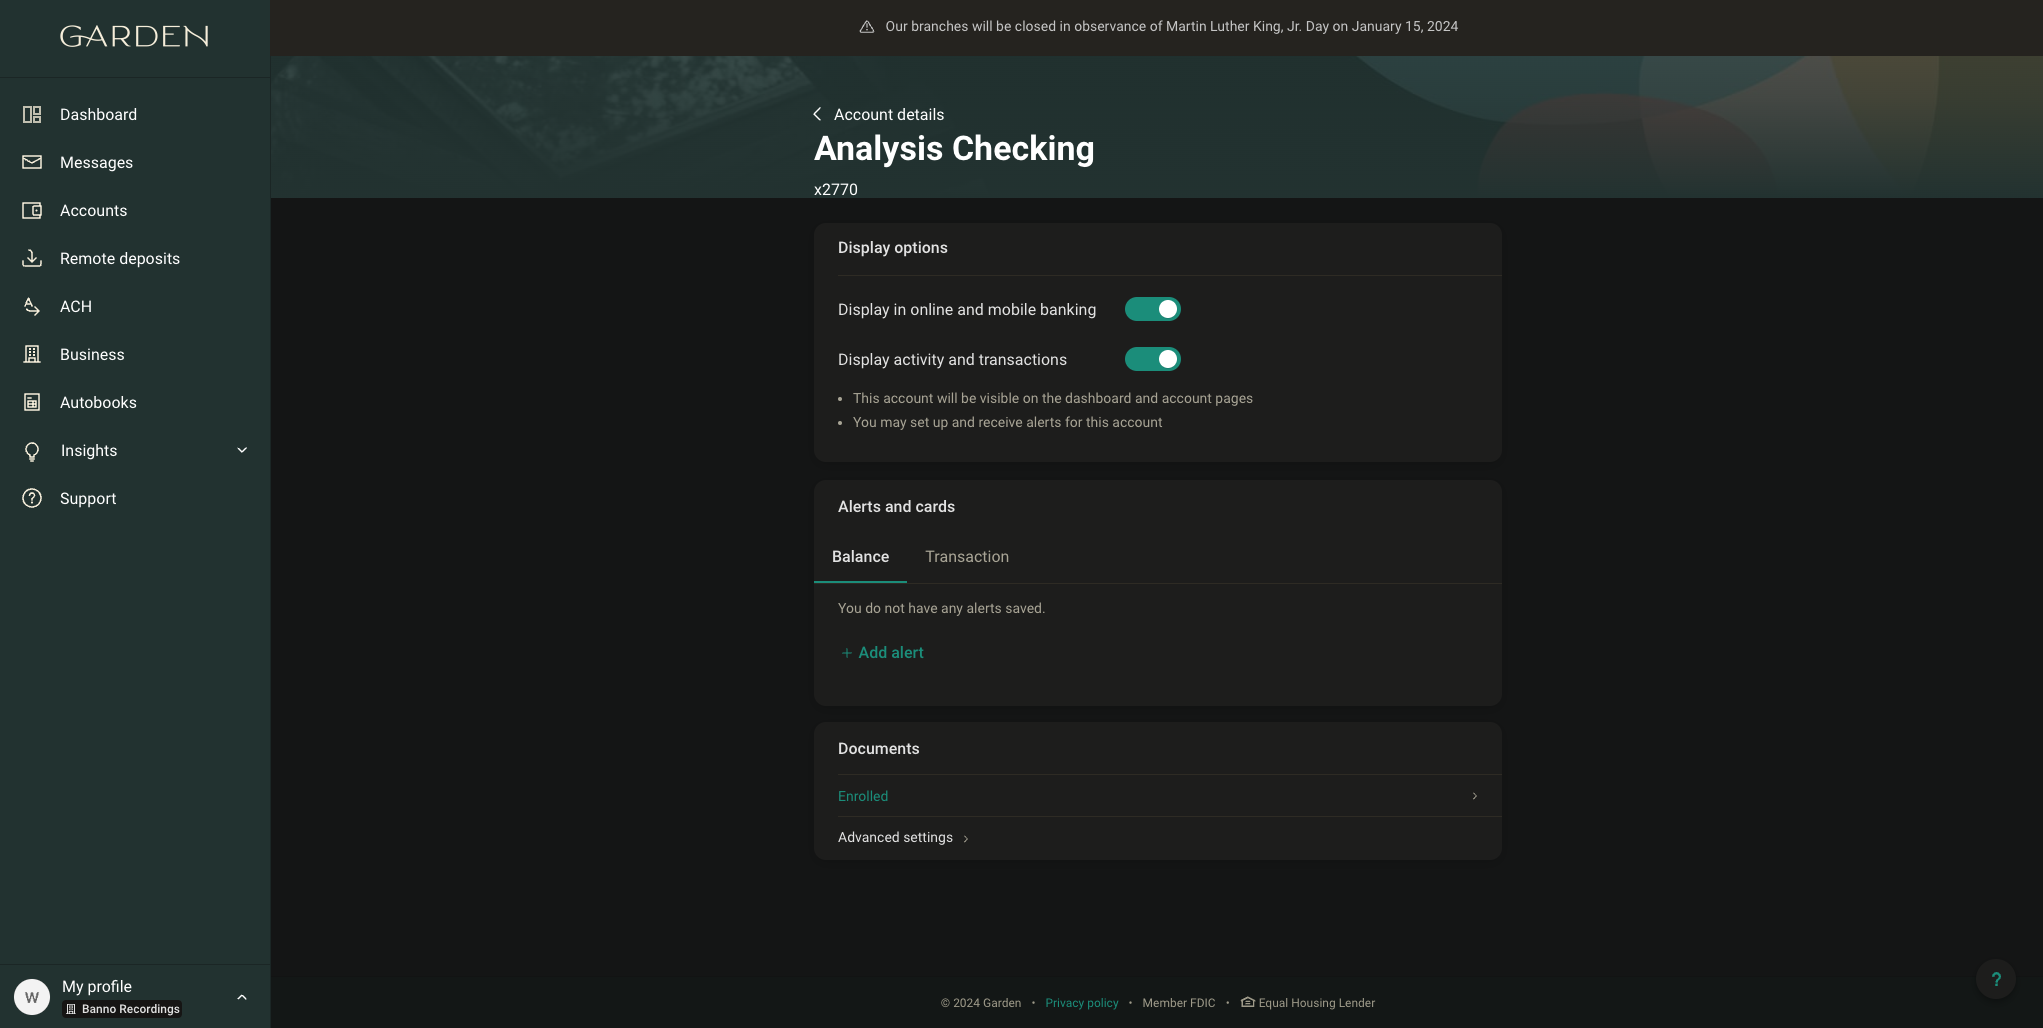Open Messages via envelope icon
Screen dimensions: 2043x1028
click(x=32, y=162)
